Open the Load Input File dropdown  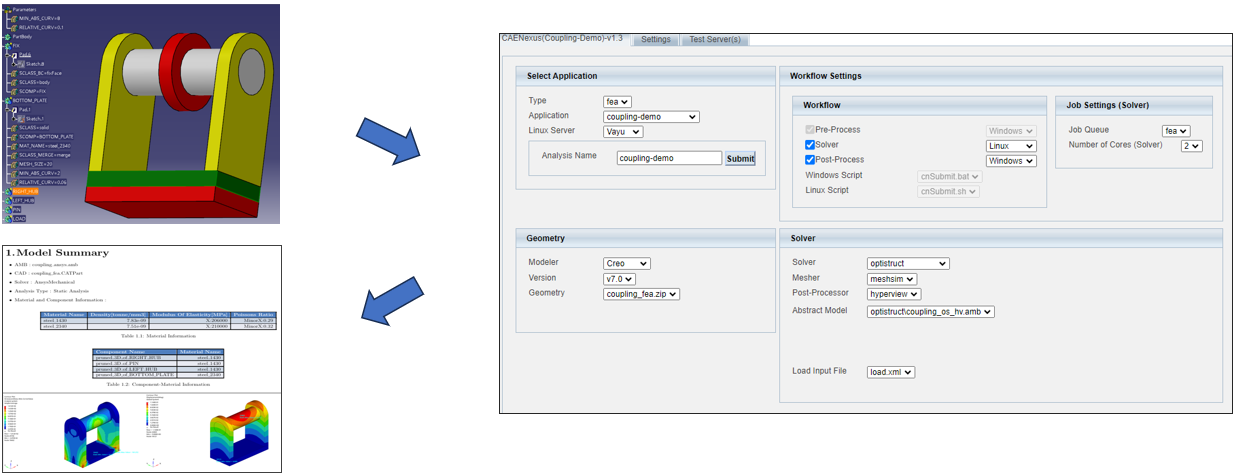pos(890,372)
